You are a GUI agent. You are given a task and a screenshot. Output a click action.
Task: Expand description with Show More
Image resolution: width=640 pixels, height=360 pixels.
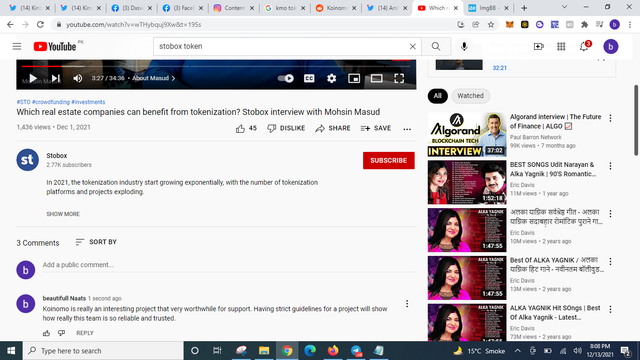point(63,214)
